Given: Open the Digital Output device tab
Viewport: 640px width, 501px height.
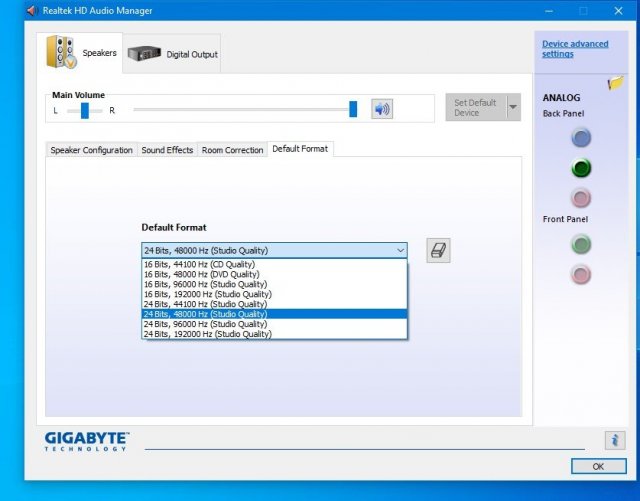Looking at the screenshot, I should click(174, 54).
